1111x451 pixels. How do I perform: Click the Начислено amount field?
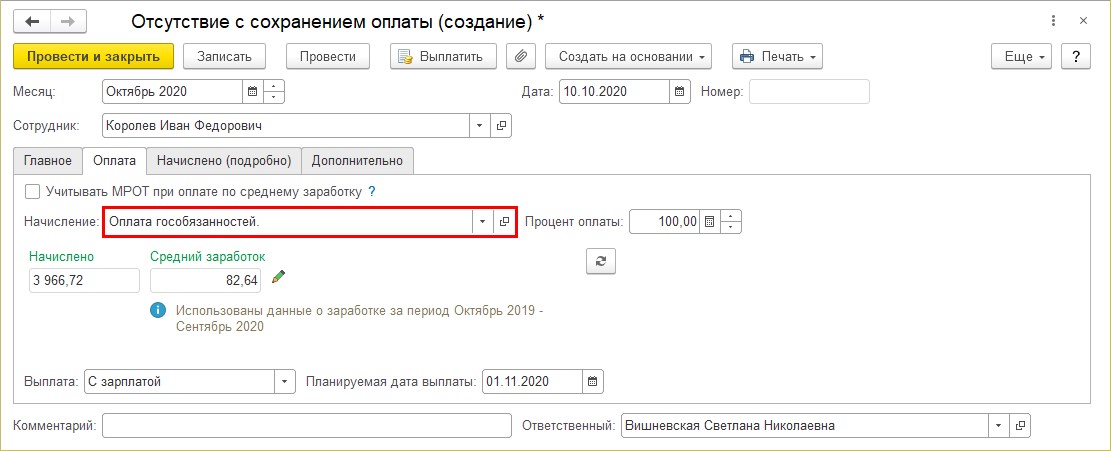point(84,280)
